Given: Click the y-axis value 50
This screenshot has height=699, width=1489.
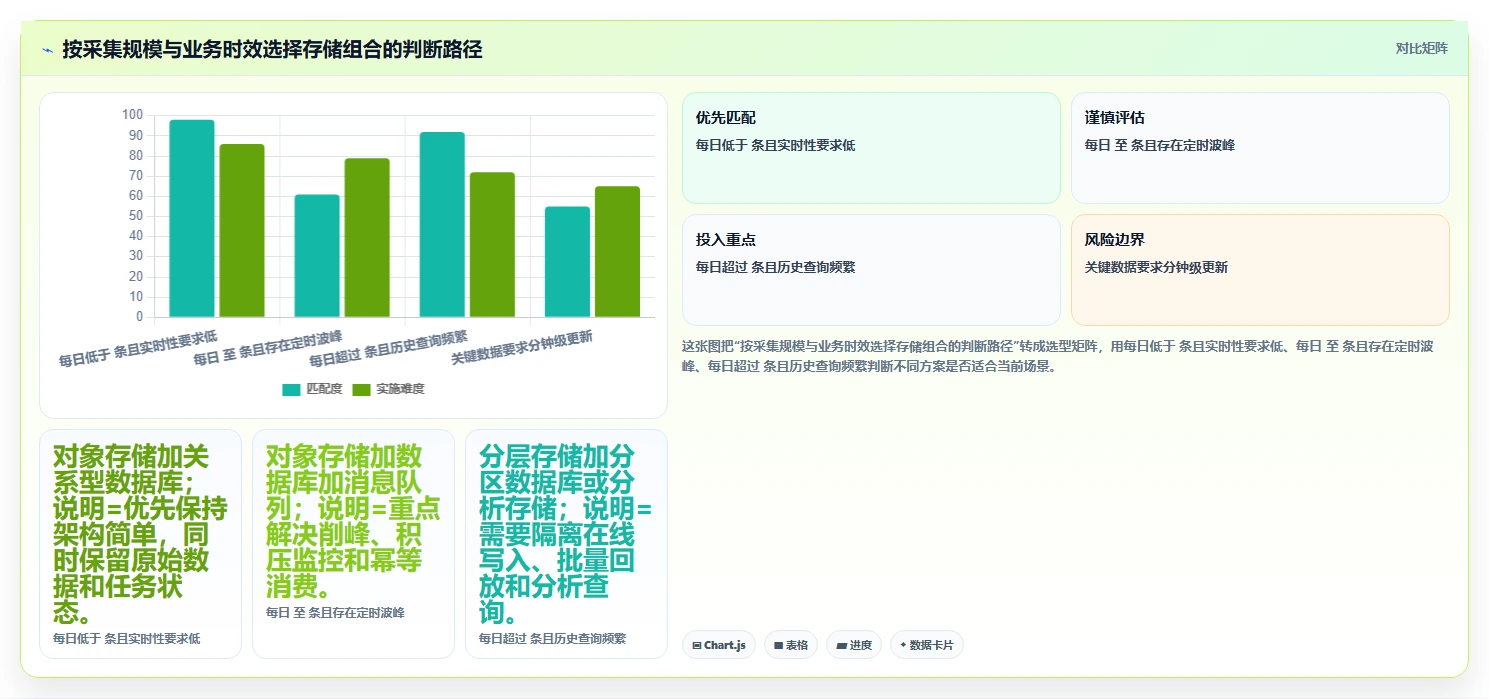Looking at the screenshot, I should pos(136,216).
